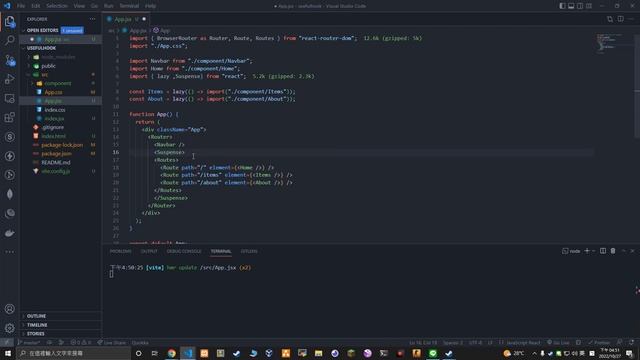
Task: Open the Extensions view
Action: click(10, 118)
